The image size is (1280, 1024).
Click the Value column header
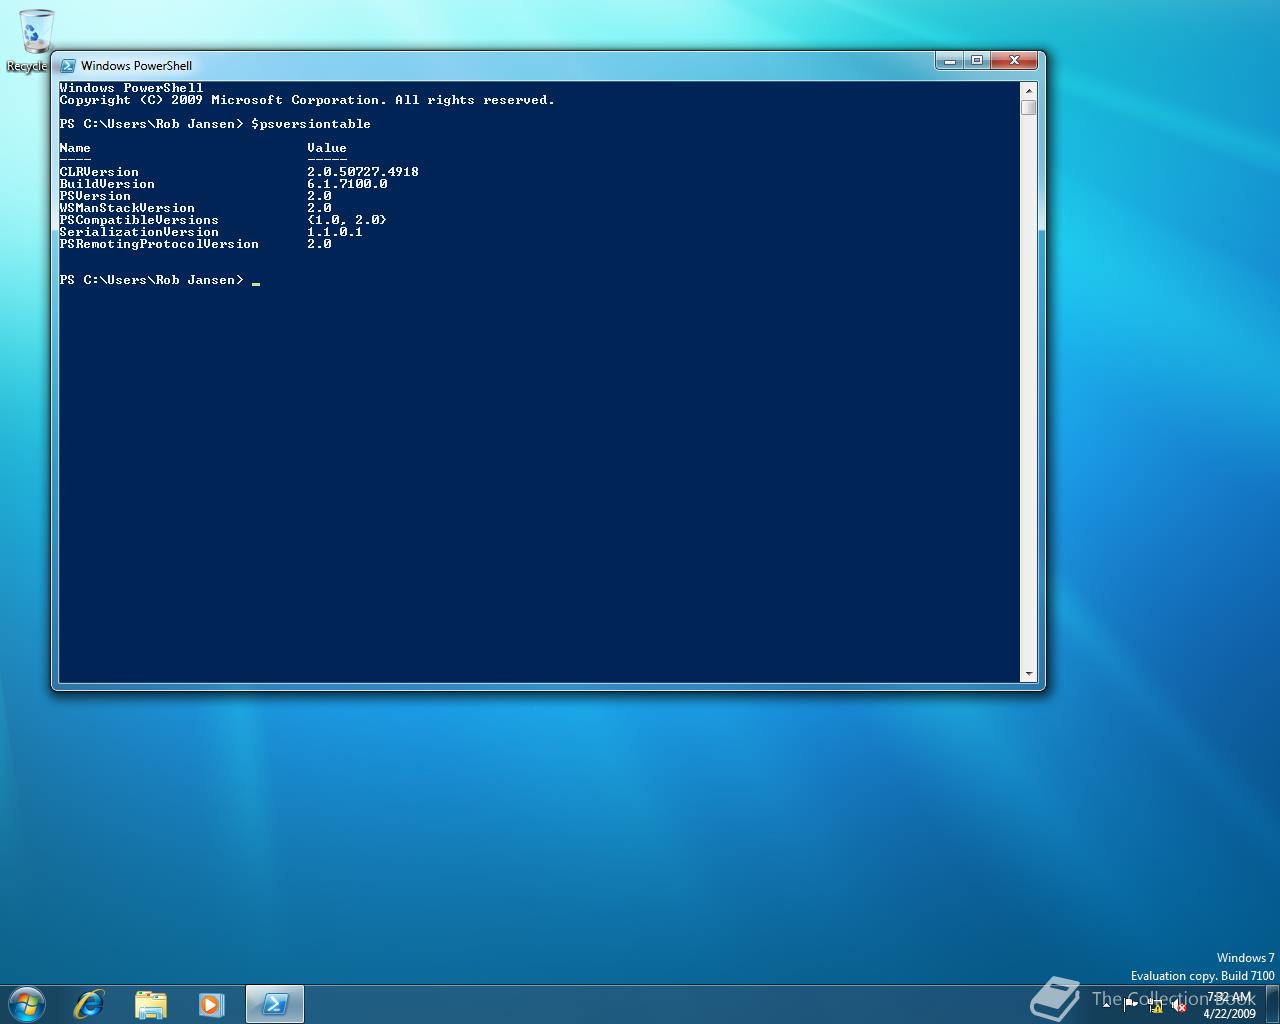[327, 148]
